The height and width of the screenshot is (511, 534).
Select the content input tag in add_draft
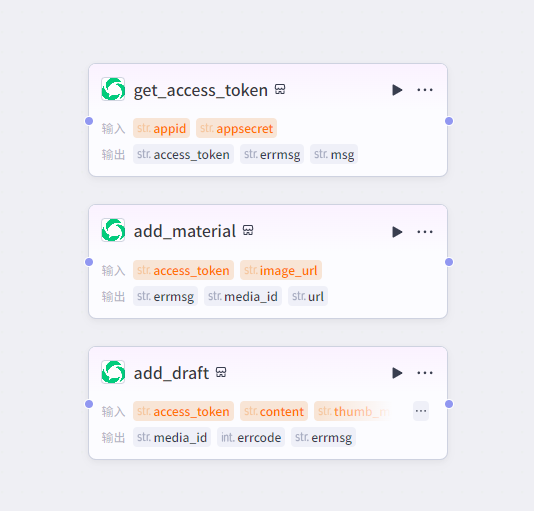pos(274,411)
